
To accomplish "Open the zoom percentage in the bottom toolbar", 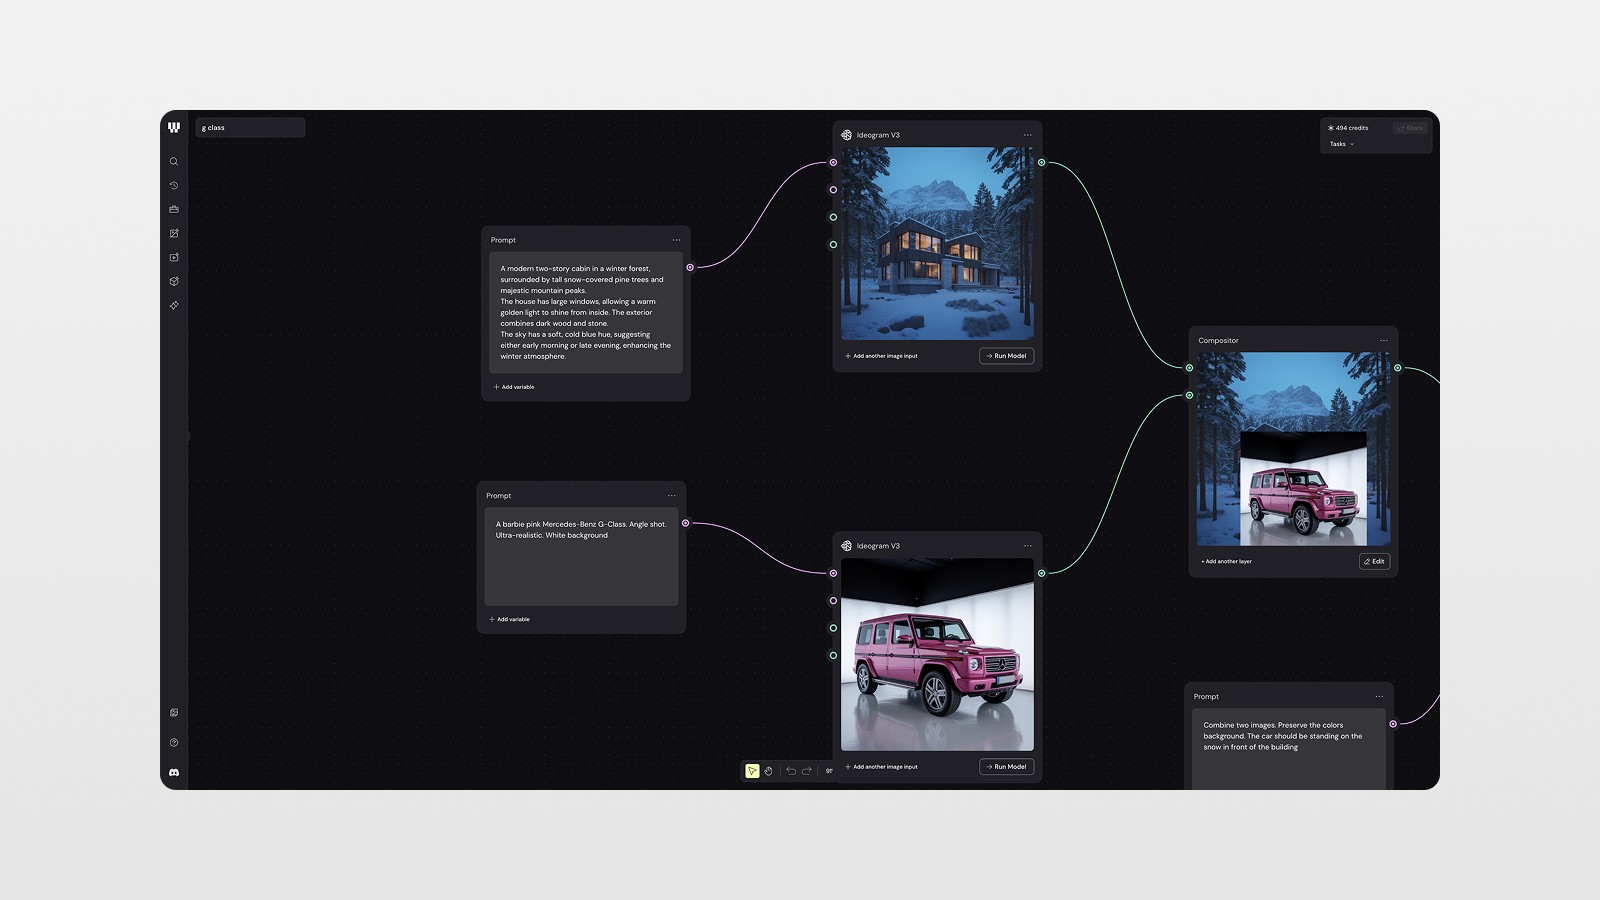I will click(828, 771).
